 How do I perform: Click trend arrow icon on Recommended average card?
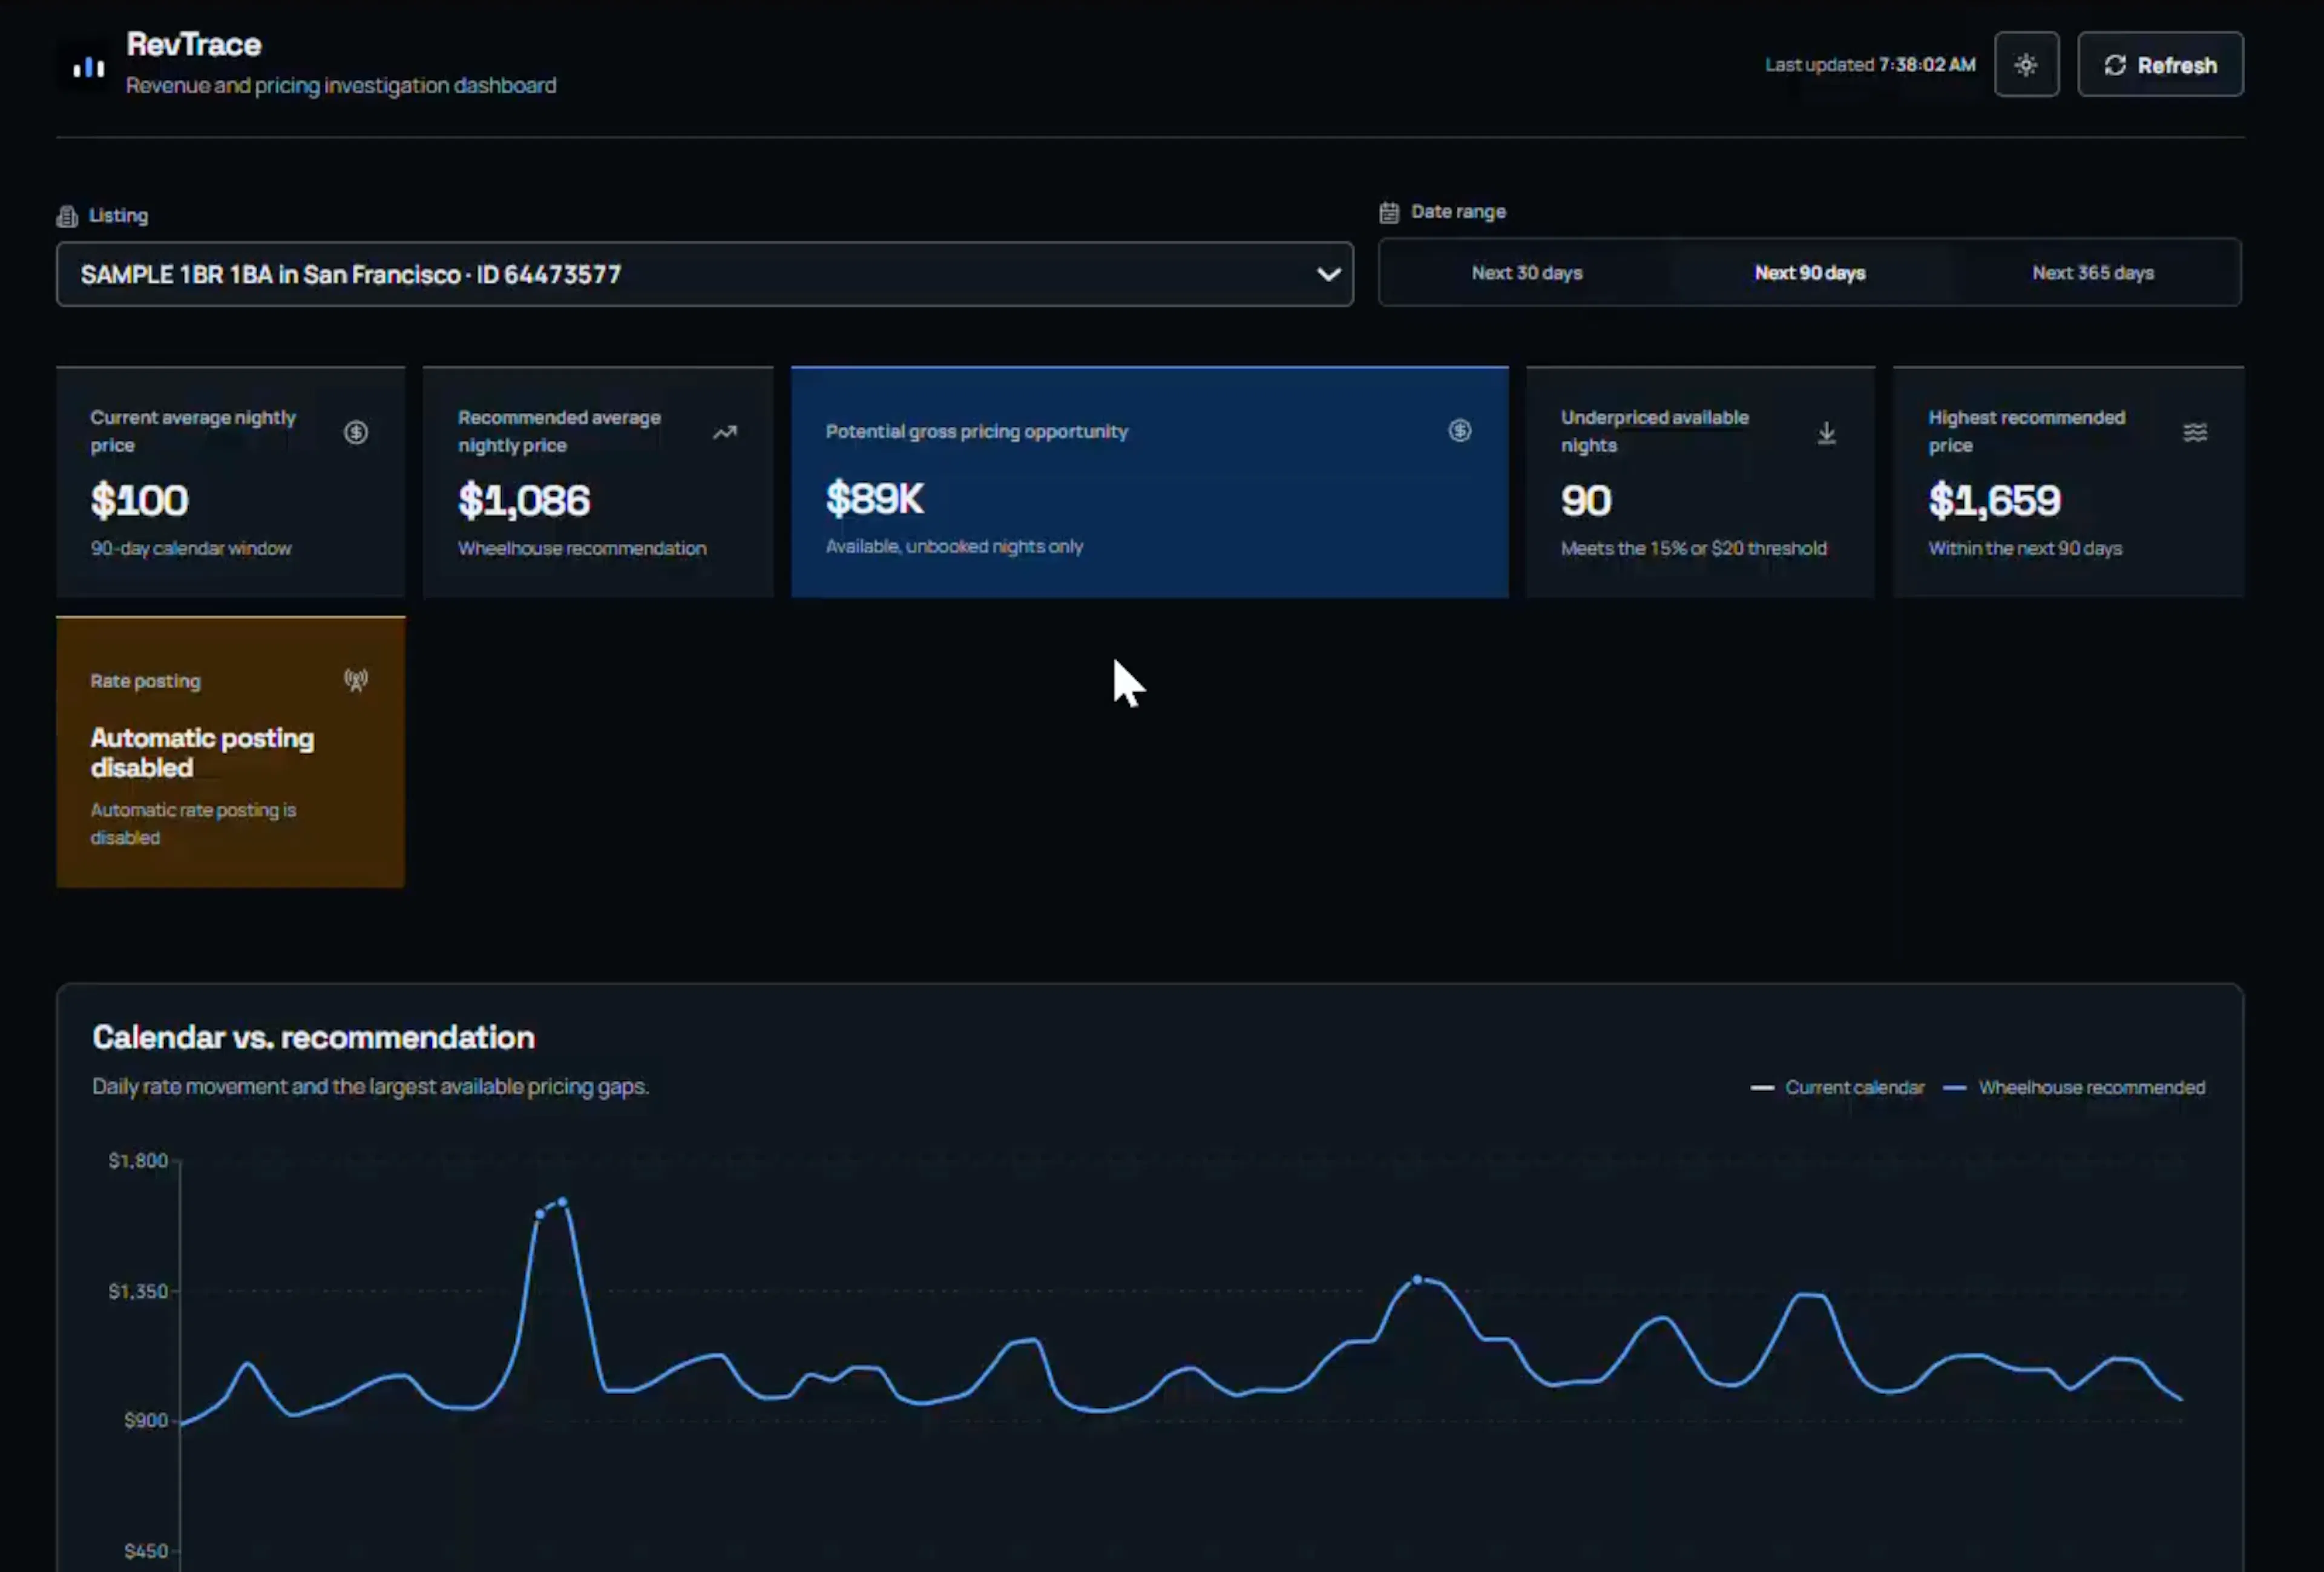[725, 432]
